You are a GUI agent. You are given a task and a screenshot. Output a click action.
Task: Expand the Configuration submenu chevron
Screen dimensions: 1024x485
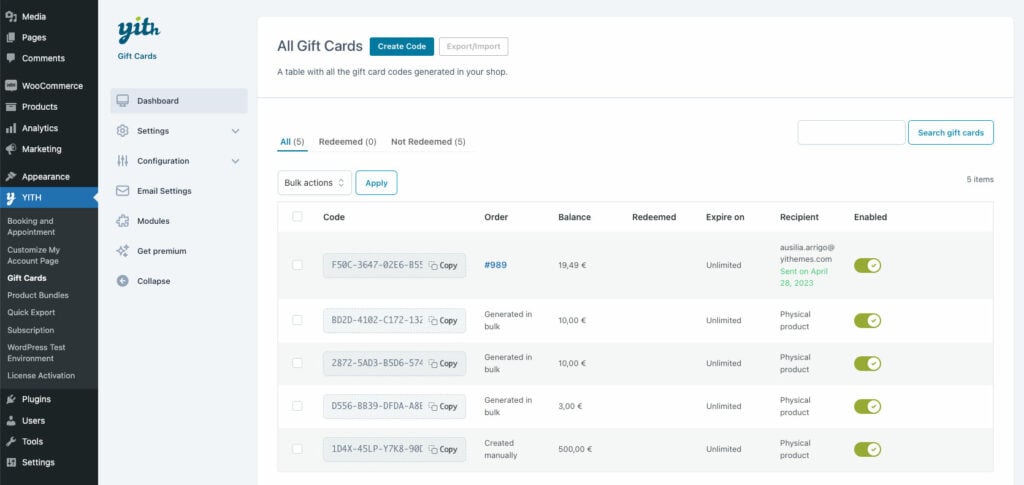pyautogui.click(x=235, y=161)
